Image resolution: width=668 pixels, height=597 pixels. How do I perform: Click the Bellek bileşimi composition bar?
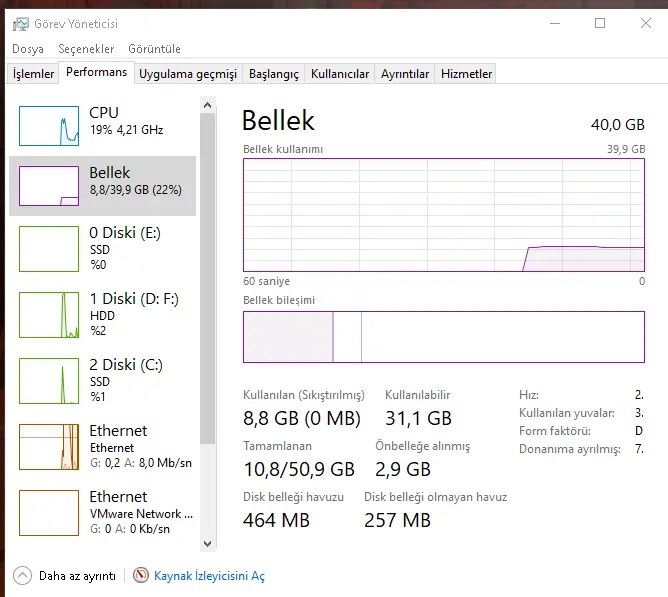(444, 337)
